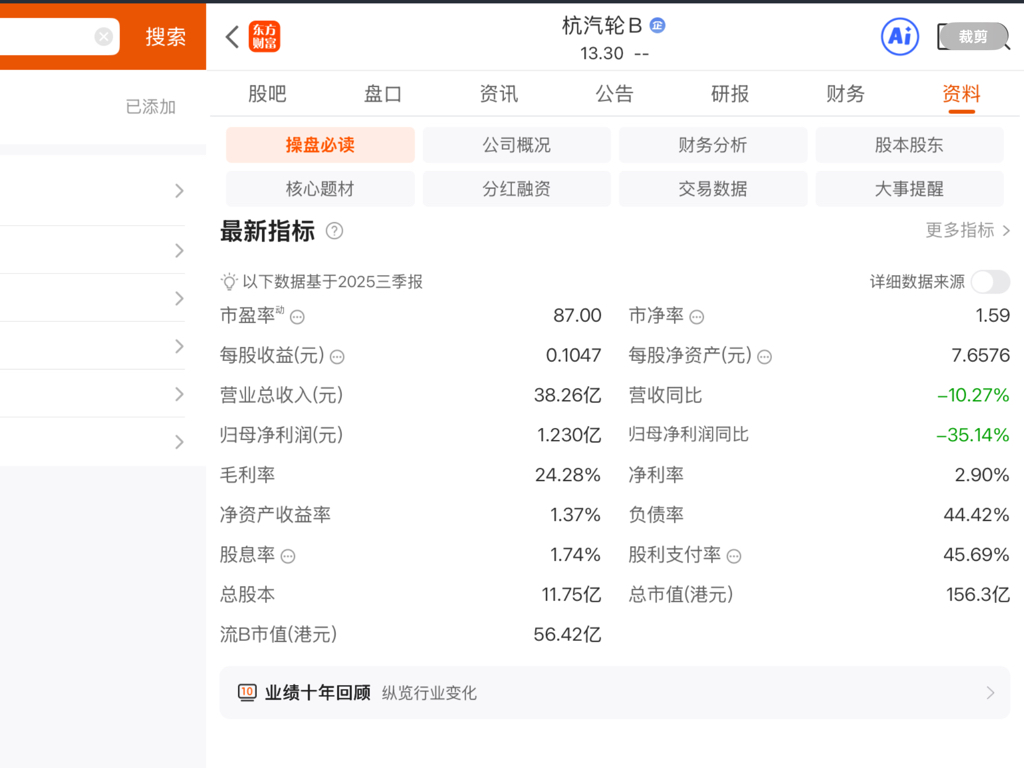Switch to 资讯 tab

pos(498,93)
